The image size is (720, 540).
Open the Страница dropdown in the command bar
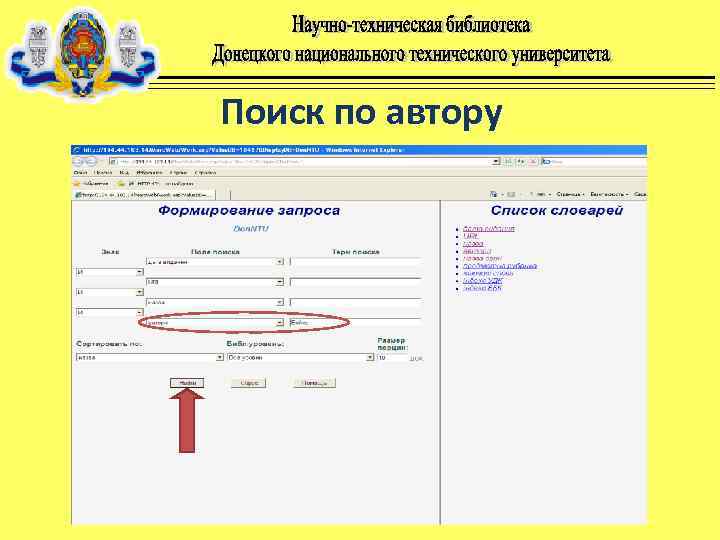point(570,194)
